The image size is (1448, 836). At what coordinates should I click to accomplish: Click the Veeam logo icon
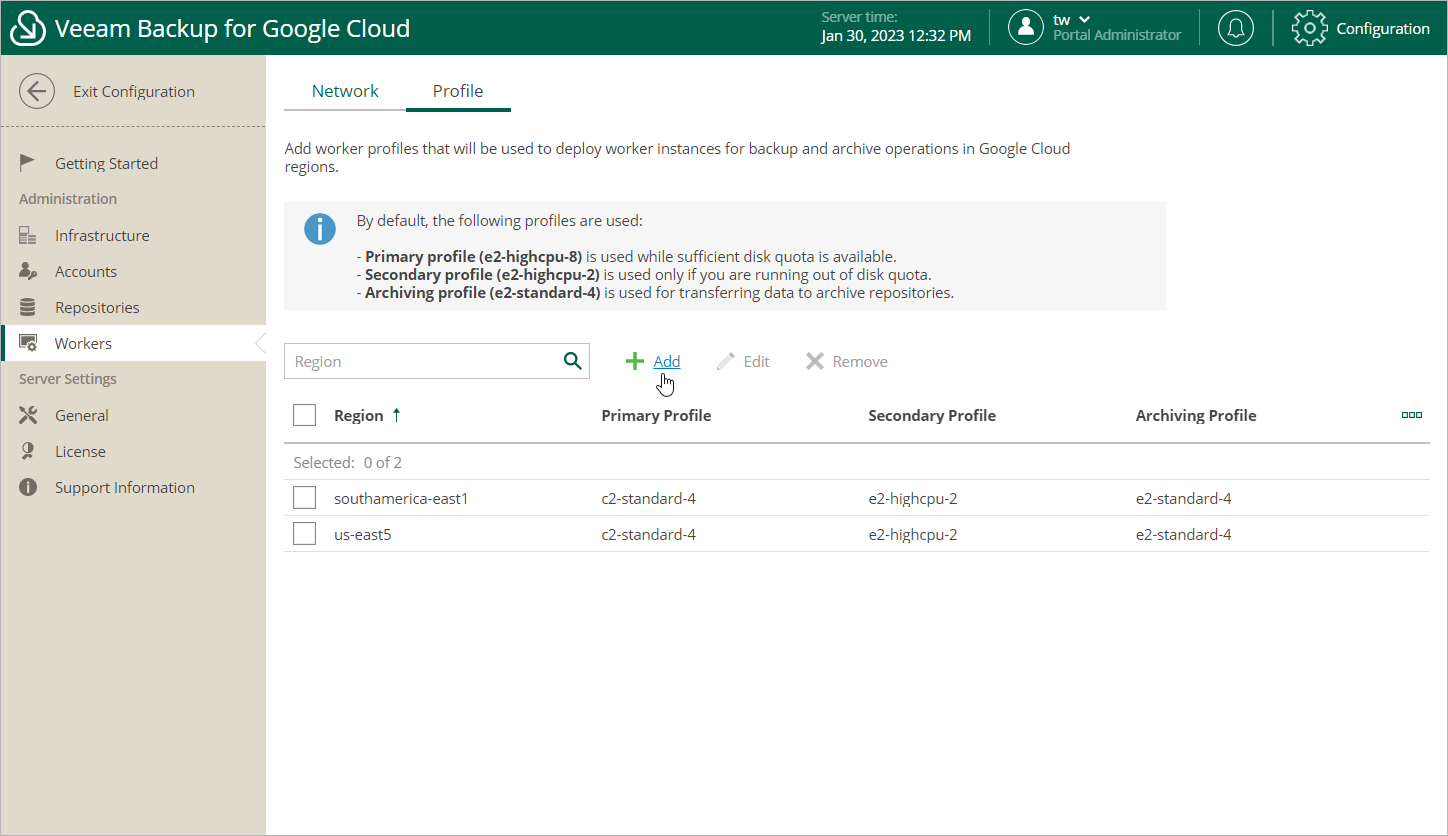[28, 28]
